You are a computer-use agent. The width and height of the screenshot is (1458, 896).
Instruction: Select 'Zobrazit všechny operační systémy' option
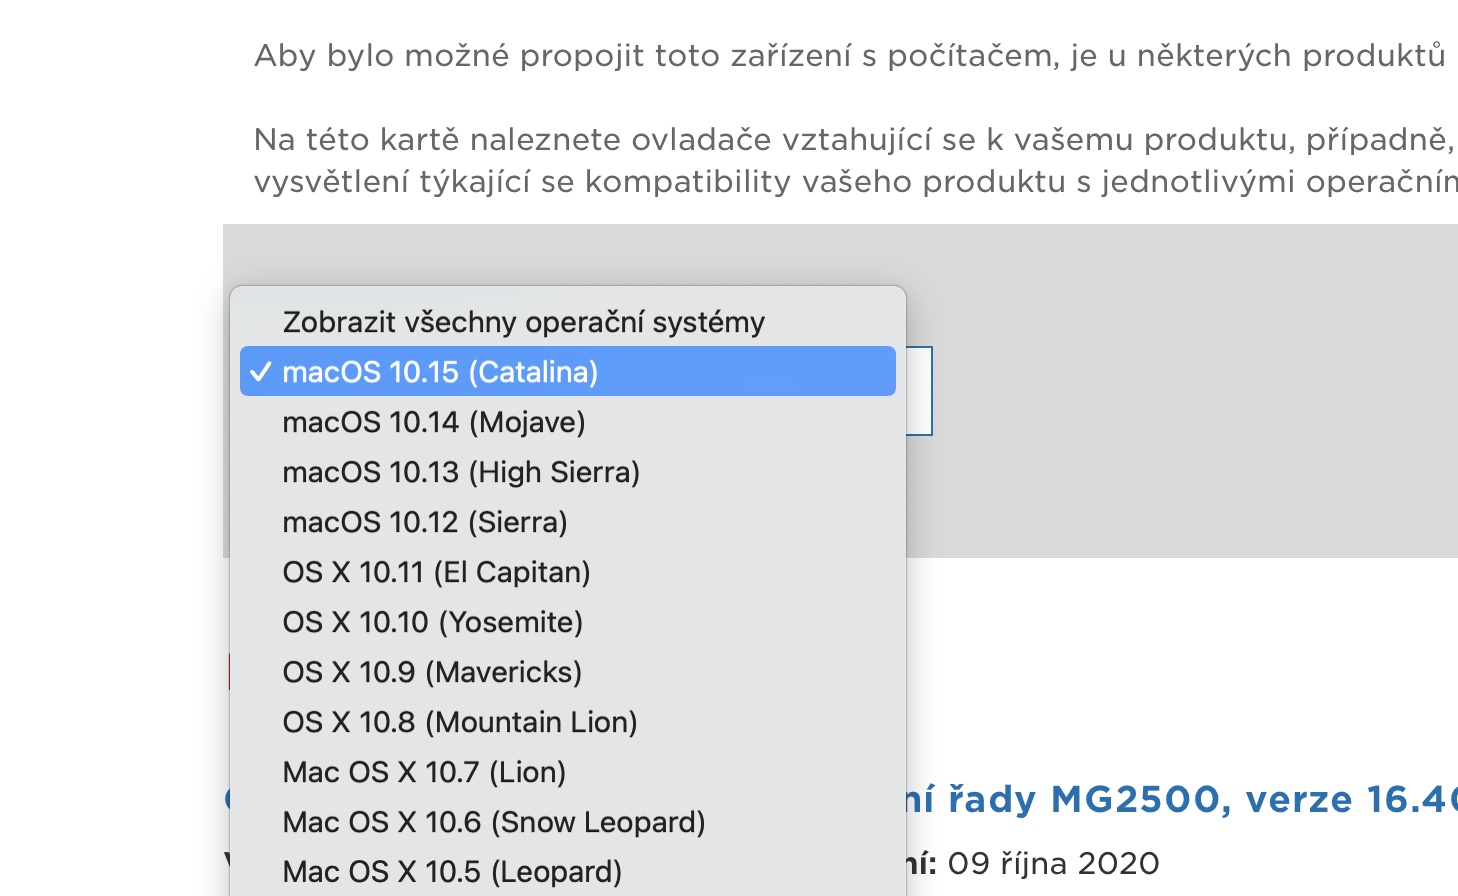[x=523, y=322]
